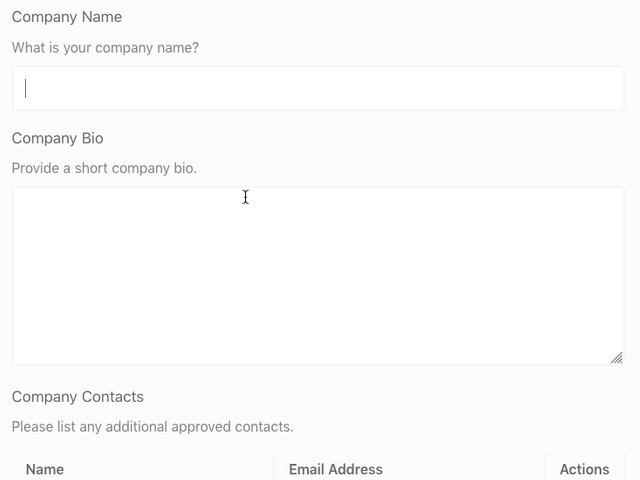
Task: Click the divider between Name and Email Address
Action: (274, 468)
